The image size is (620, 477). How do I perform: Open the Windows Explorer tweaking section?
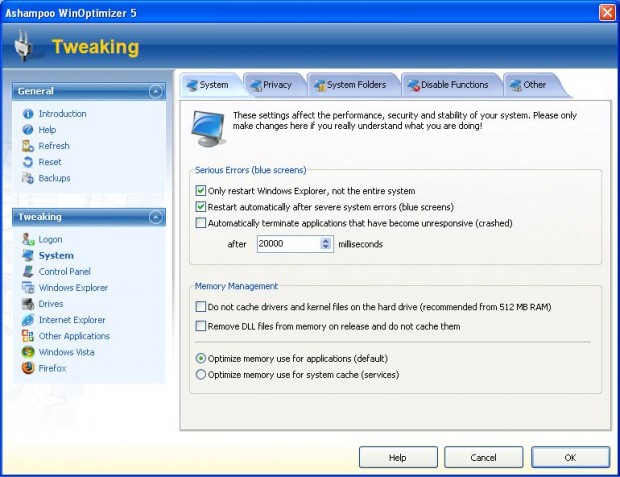click(x=73, y=288)
